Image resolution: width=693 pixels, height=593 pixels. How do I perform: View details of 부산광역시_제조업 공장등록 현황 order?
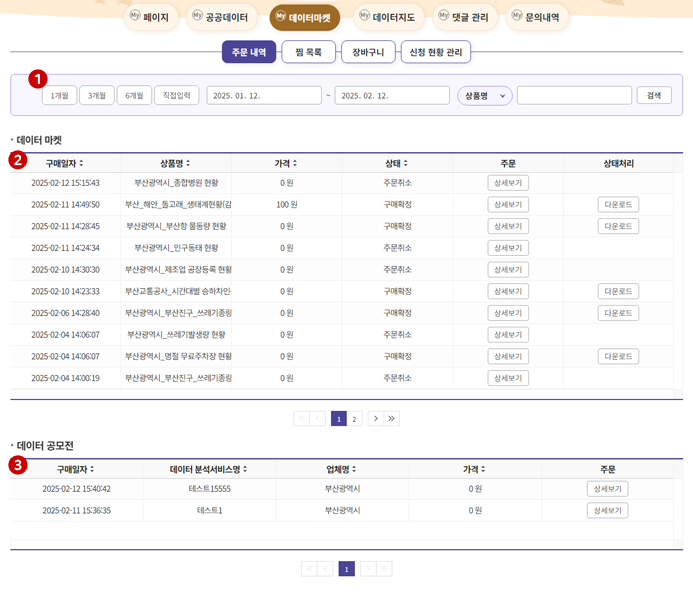508,270
